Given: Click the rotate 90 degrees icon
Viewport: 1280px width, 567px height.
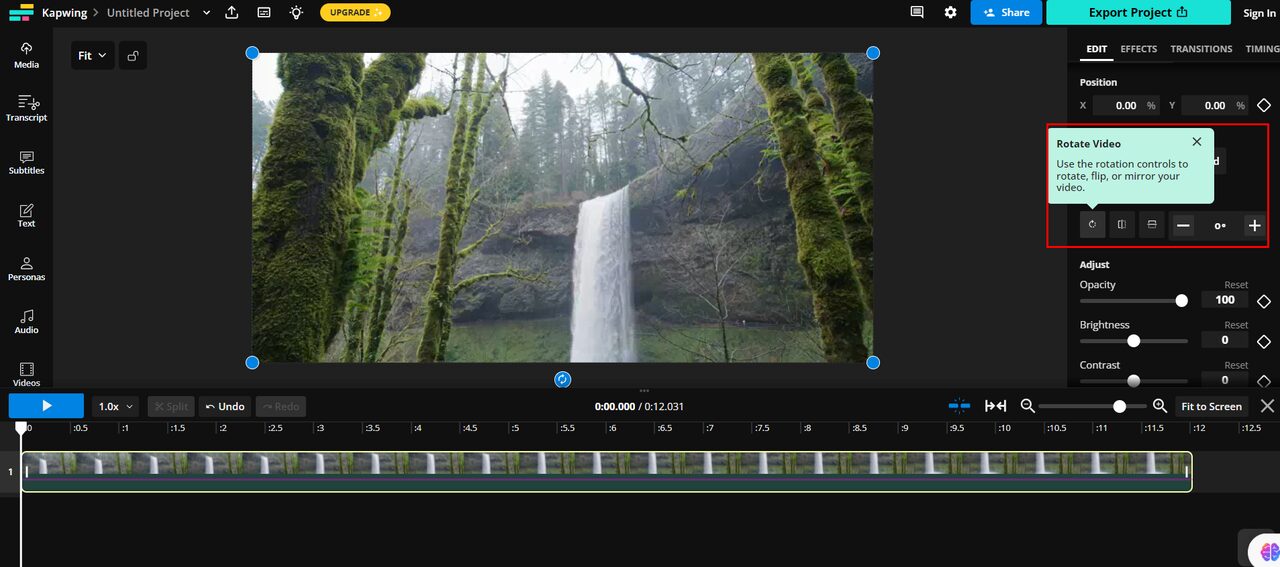Looking at the screenshot, I should point(1092,225).
